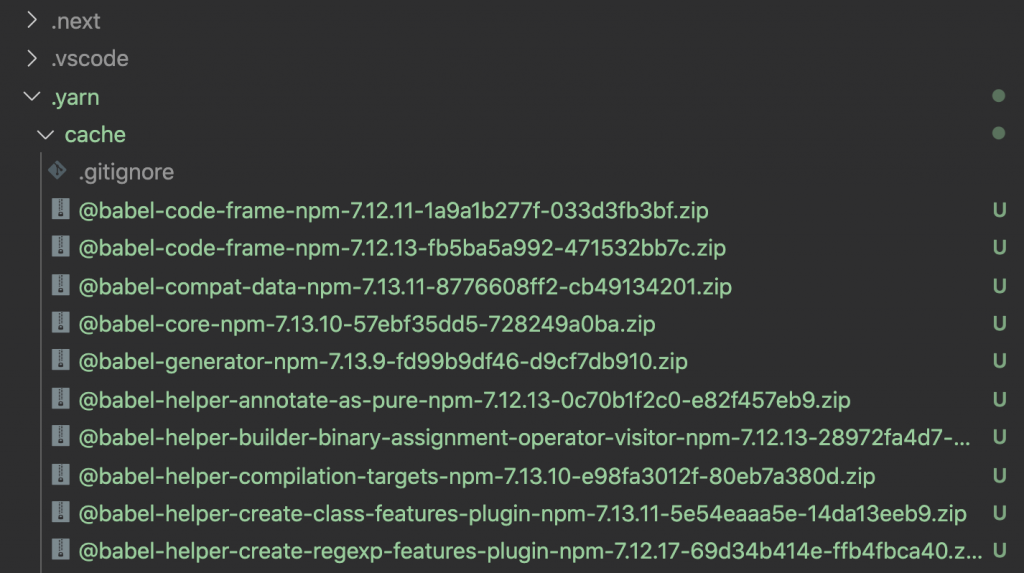Screen dimensions: 1024x573
Task: Click zip icon of babel-code-frame 7.12.11
Action: click(61, 209)
